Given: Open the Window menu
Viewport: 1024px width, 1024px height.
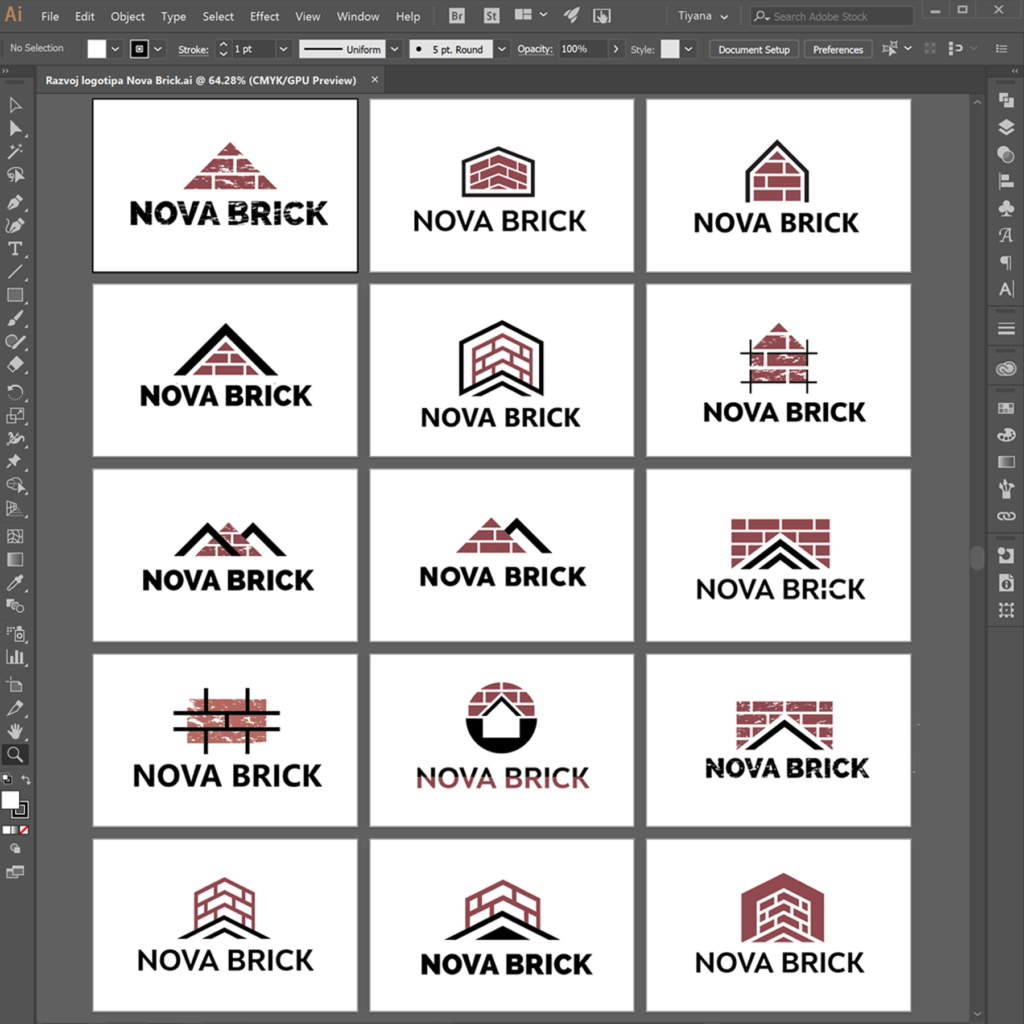Looking at the screenshot, I should pos(358,16).
